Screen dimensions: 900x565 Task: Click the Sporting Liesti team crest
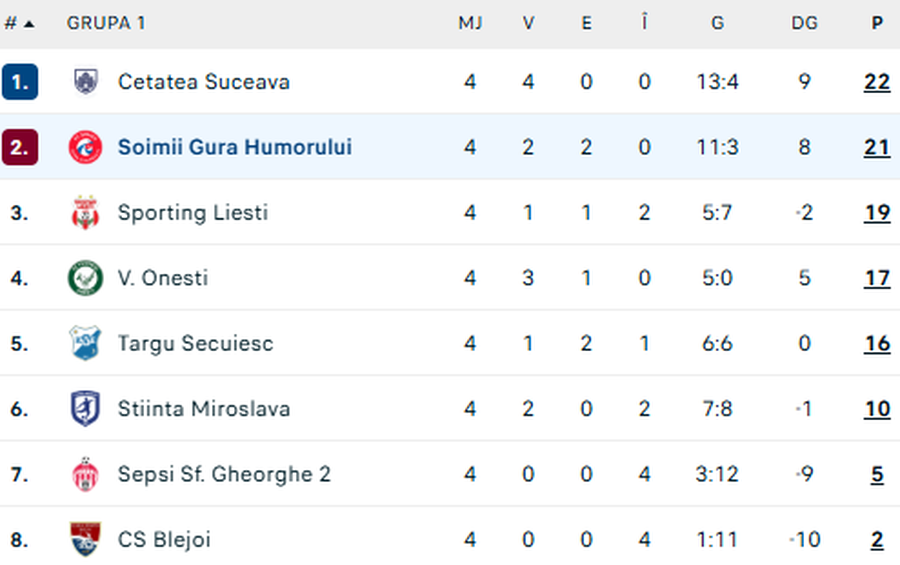86,213
